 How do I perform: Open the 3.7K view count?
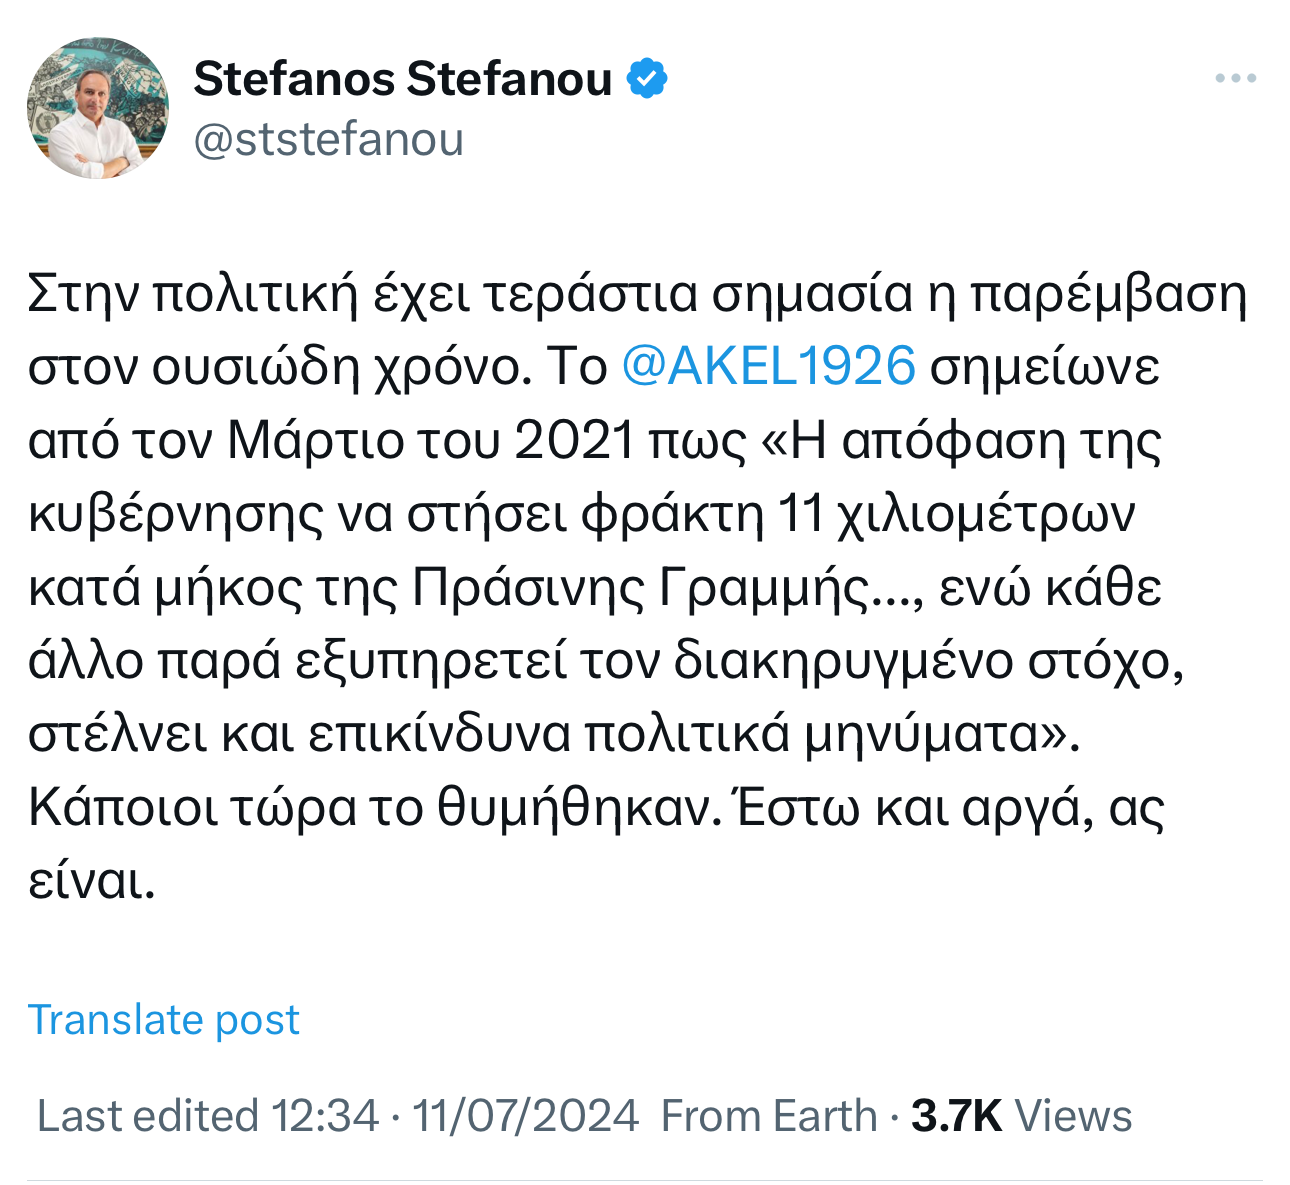(x=957, y=1115)
